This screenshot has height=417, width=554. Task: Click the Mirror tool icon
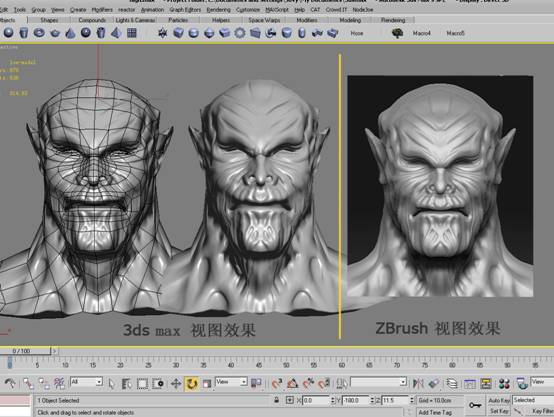418,383
